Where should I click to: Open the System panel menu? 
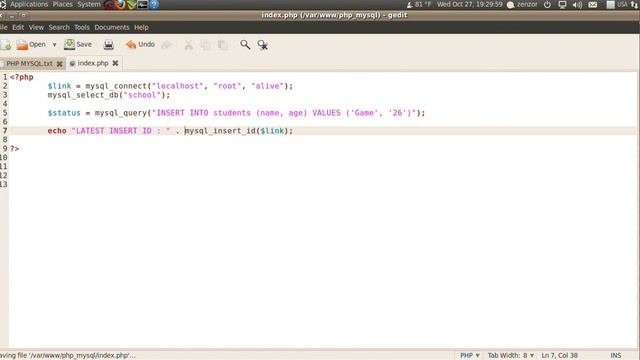(89, 4)
